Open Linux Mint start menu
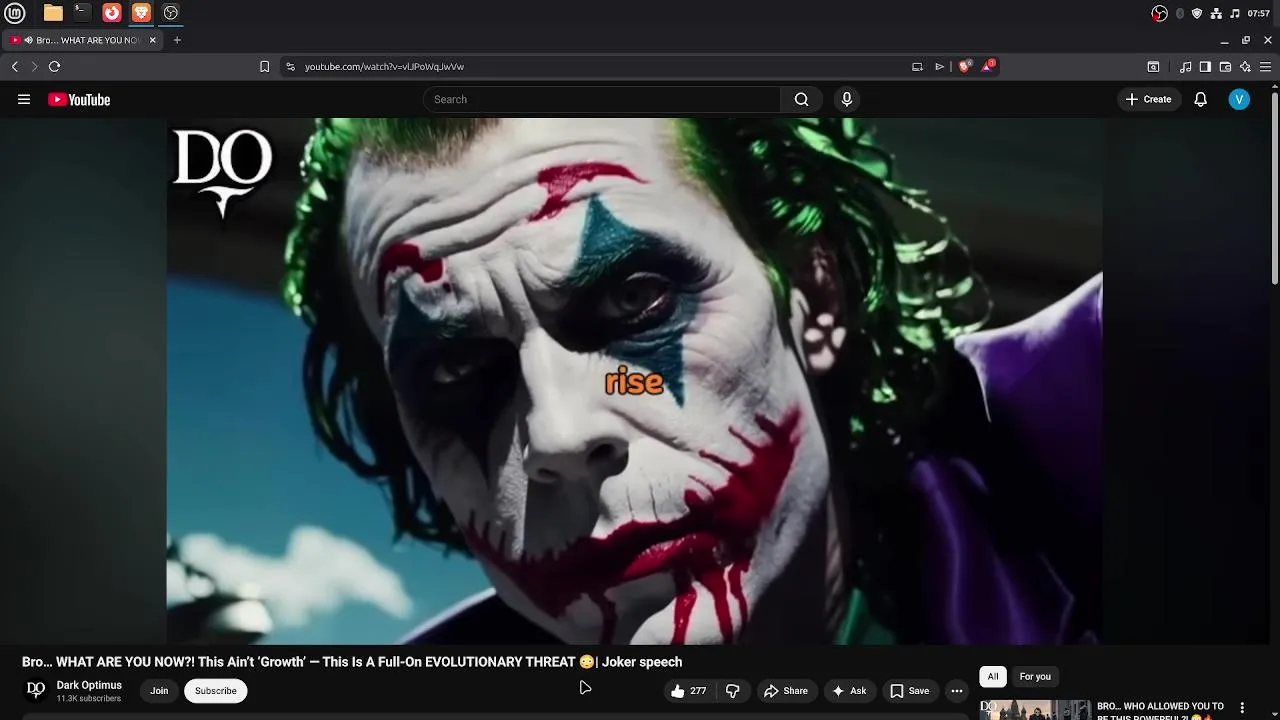This screenshot has width=1280, height=720. point(15,13)
